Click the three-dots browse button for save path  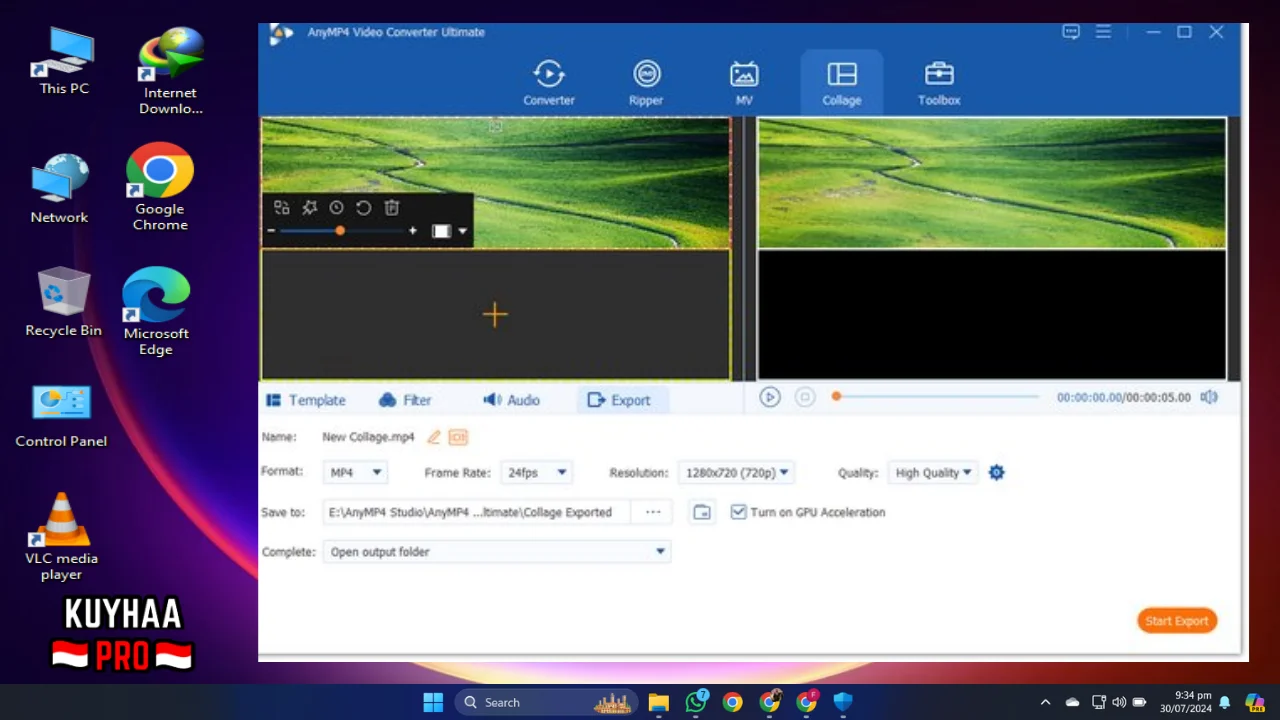653,512
